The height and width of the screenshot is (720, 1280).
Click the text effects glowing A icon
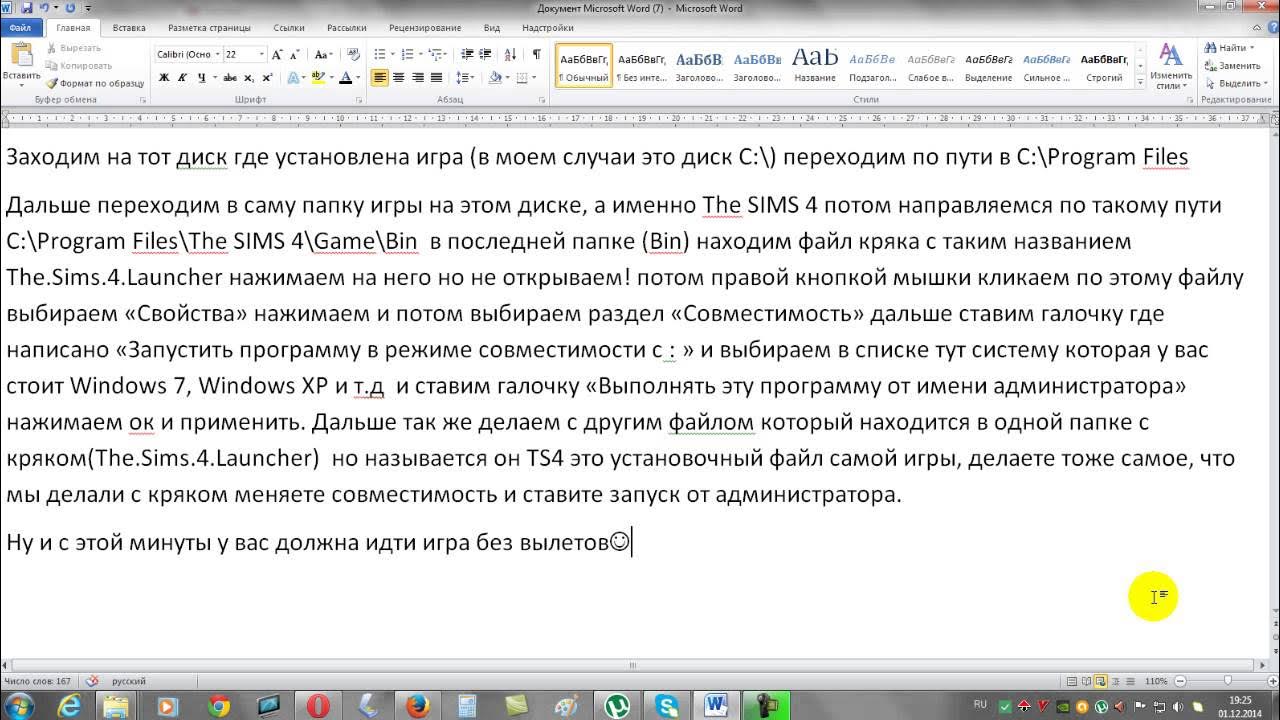(294, 78)
